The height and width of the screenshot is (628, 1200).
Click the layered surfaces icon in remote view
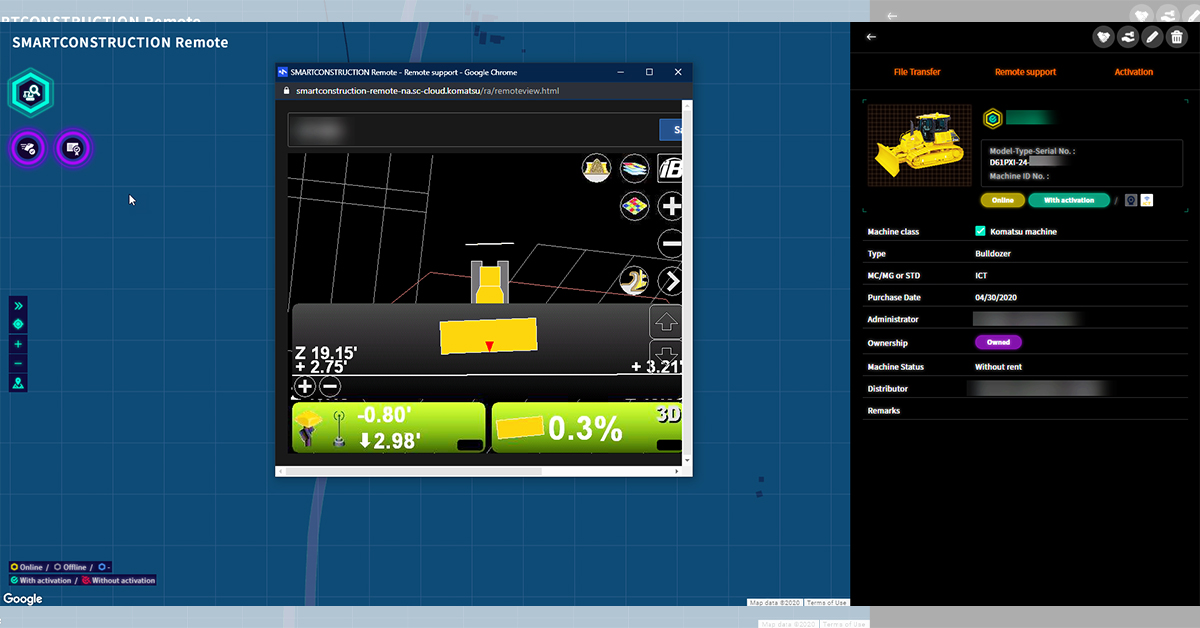click(634, 168)
